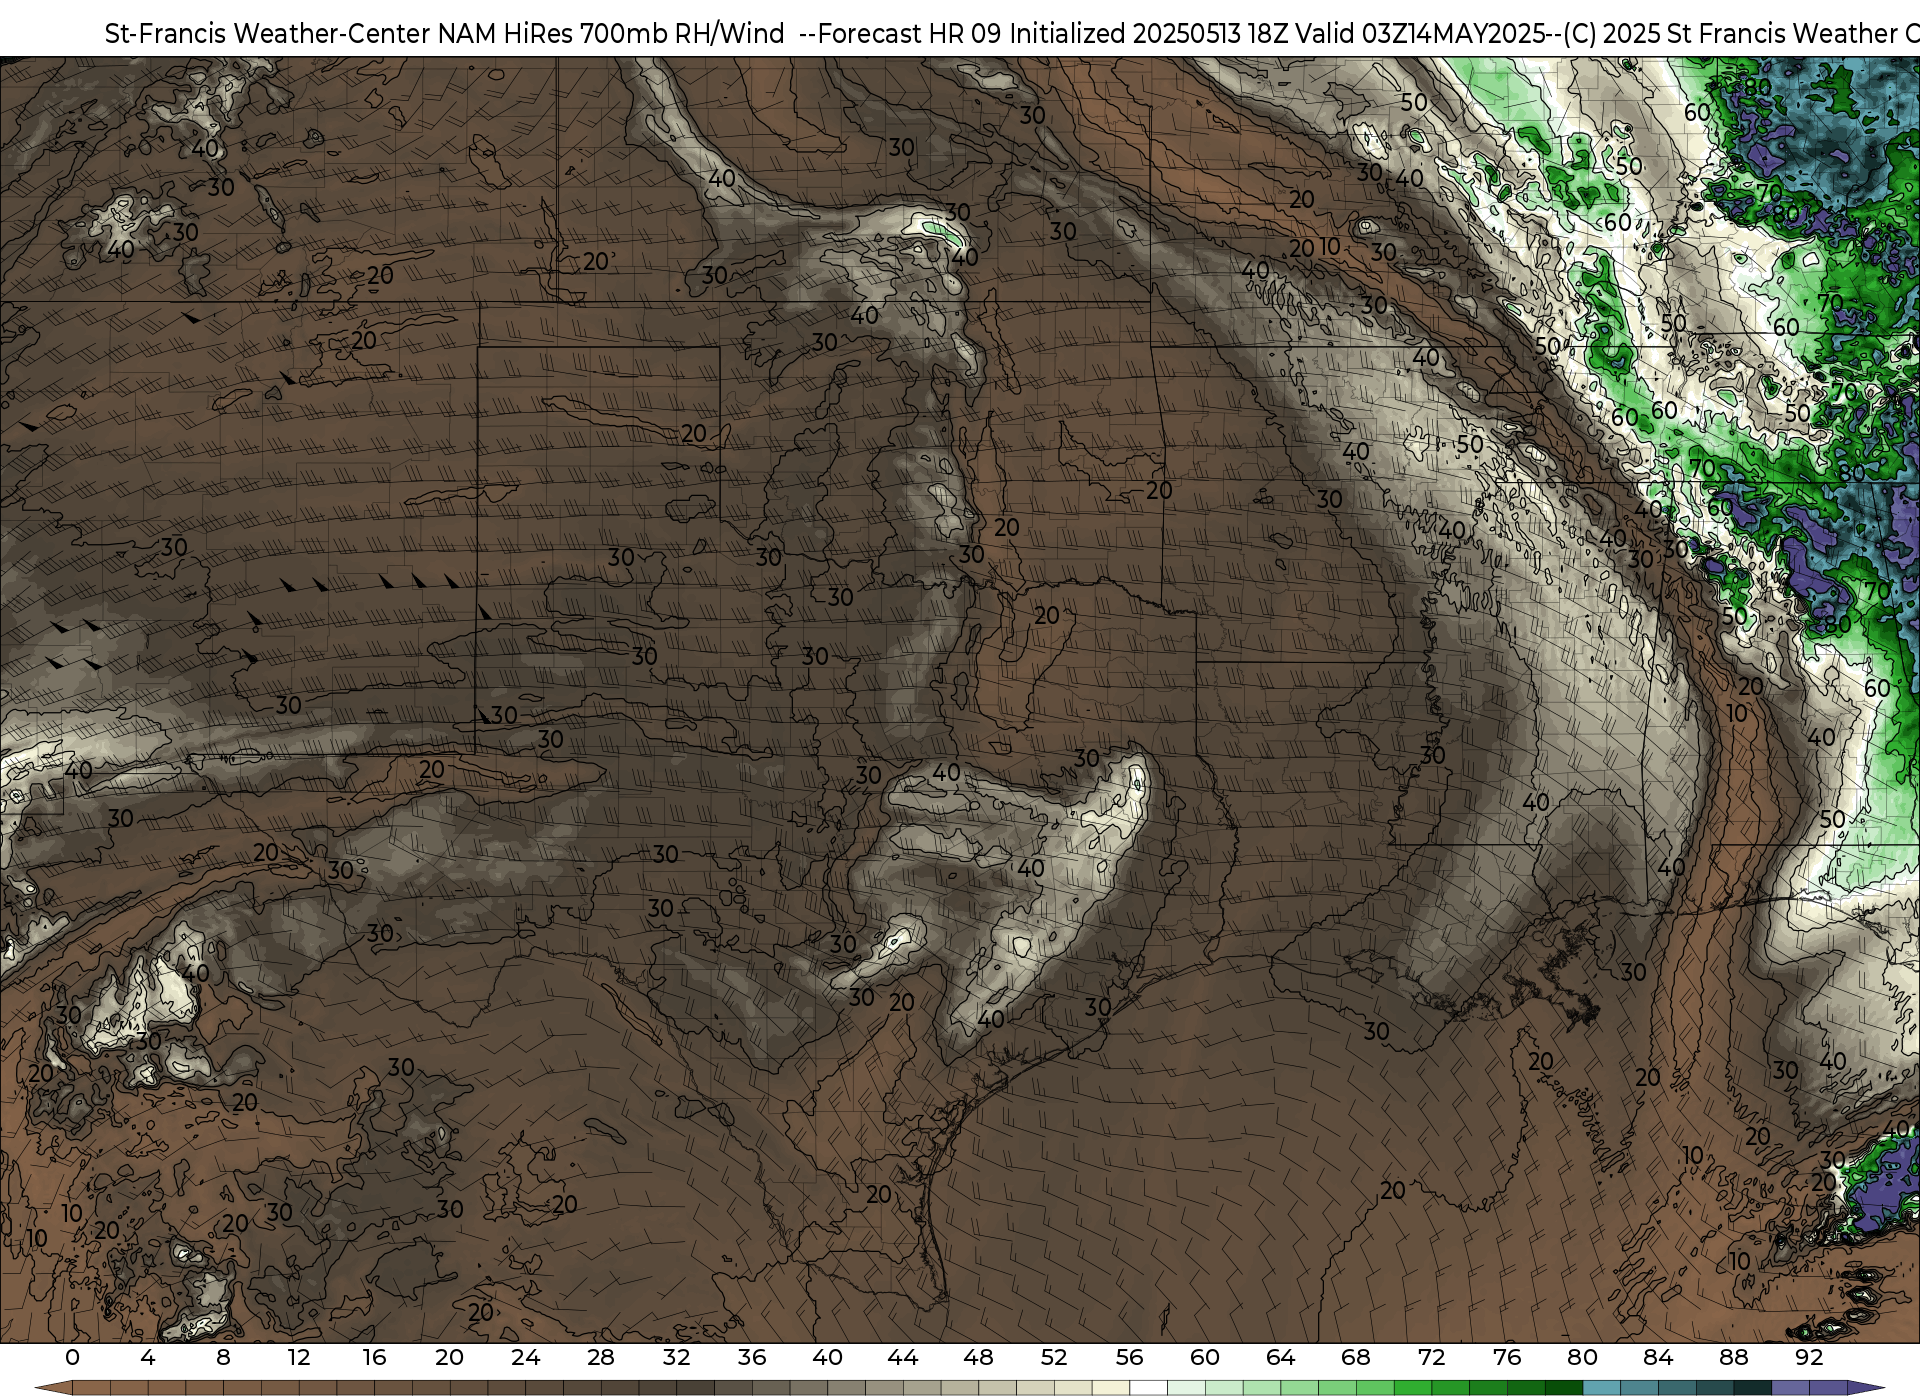
Task: Click the colorbar tick label "88"
Action: click(x=1733, y=1357)
